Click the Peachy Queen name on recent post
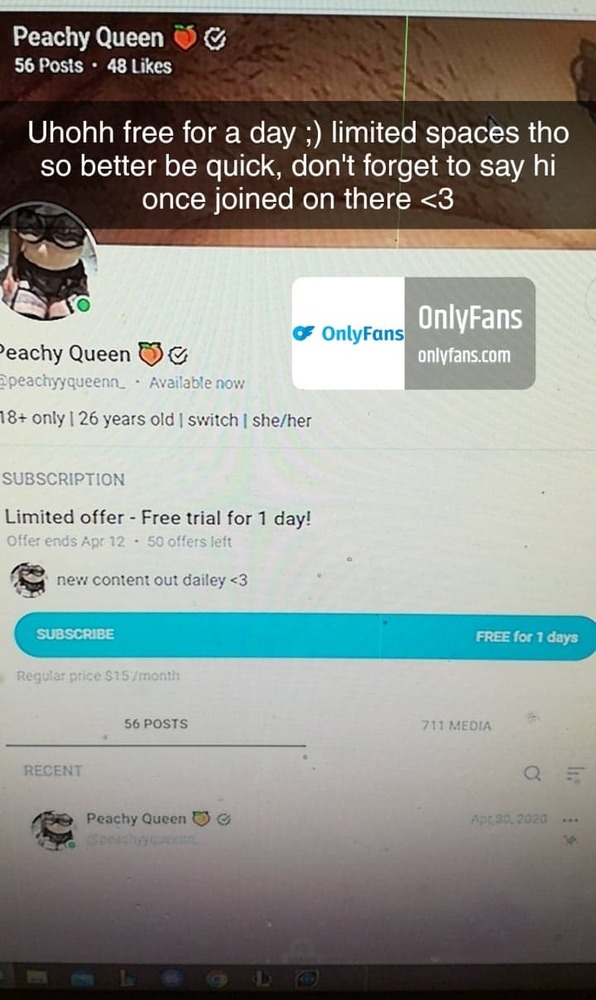 (x=136, y=818)
